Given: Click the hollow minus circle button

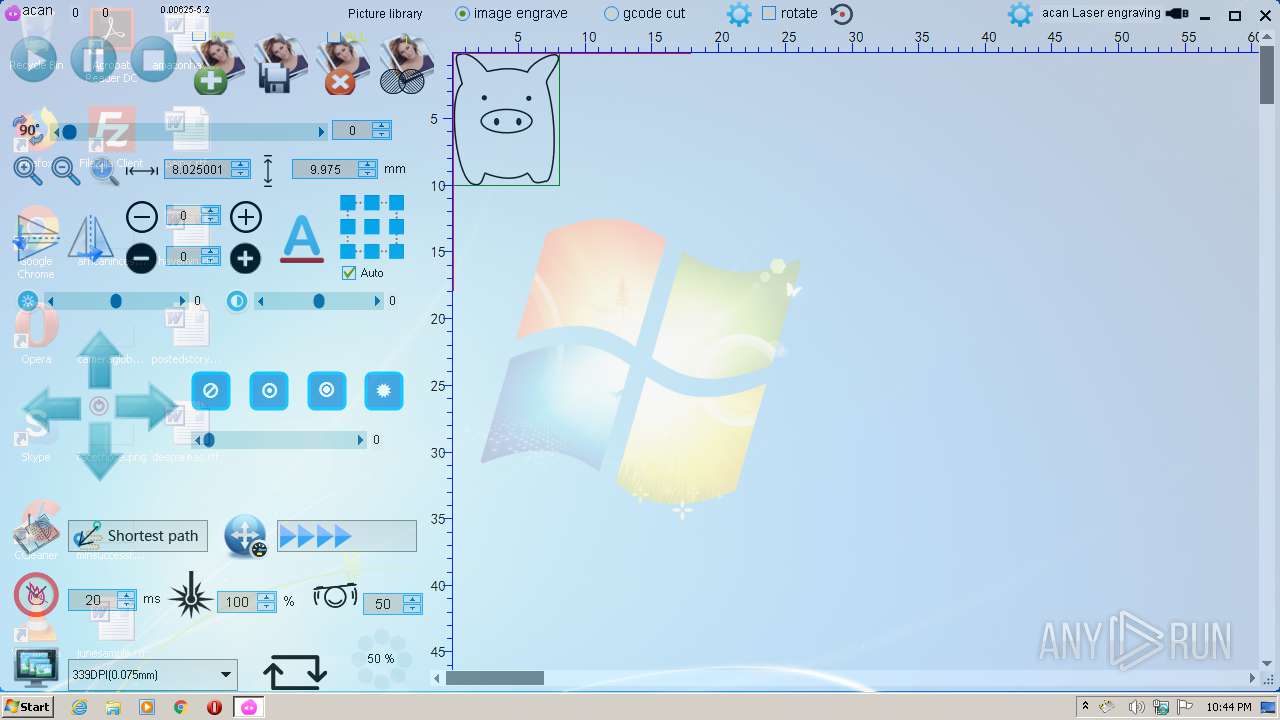Looking at the screenshot, I should [x=142, y=217].
